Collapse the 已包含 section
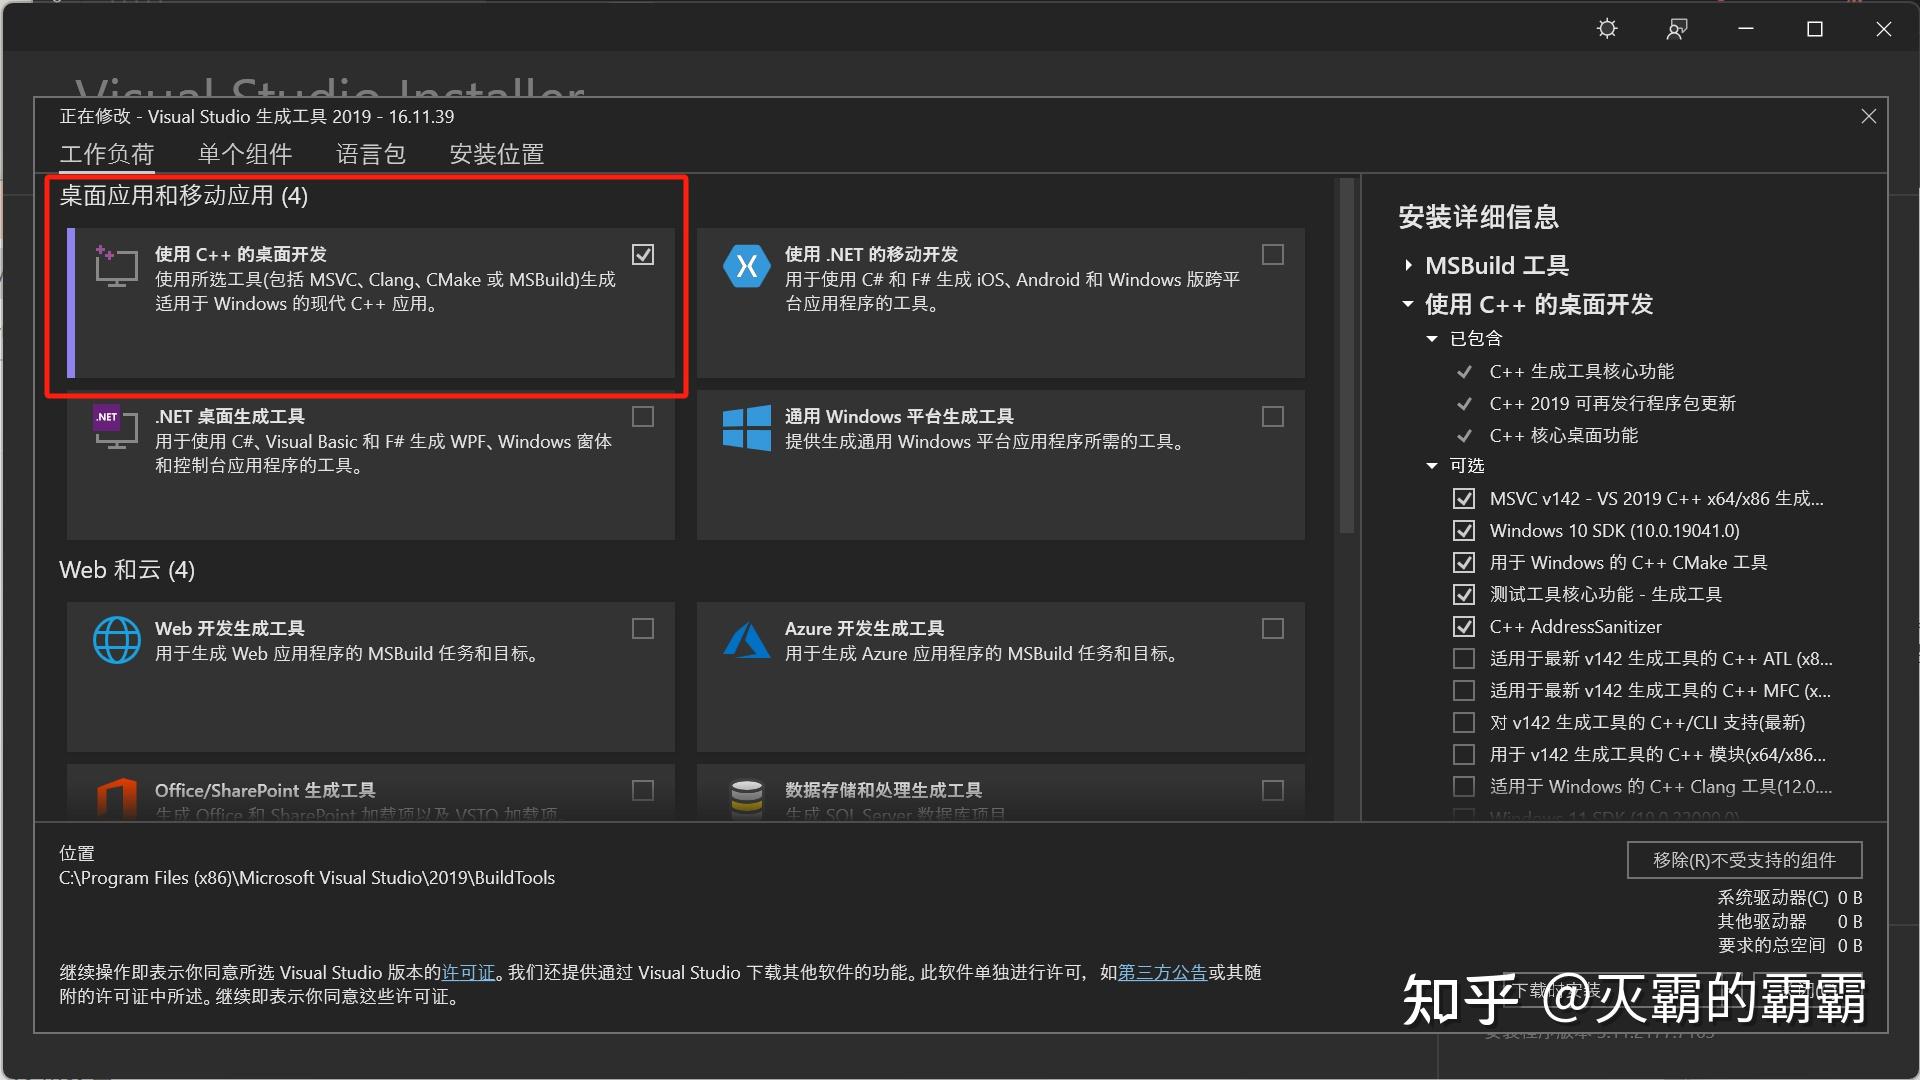Screen dimensions: 1920x1080 click(1431, 339)
